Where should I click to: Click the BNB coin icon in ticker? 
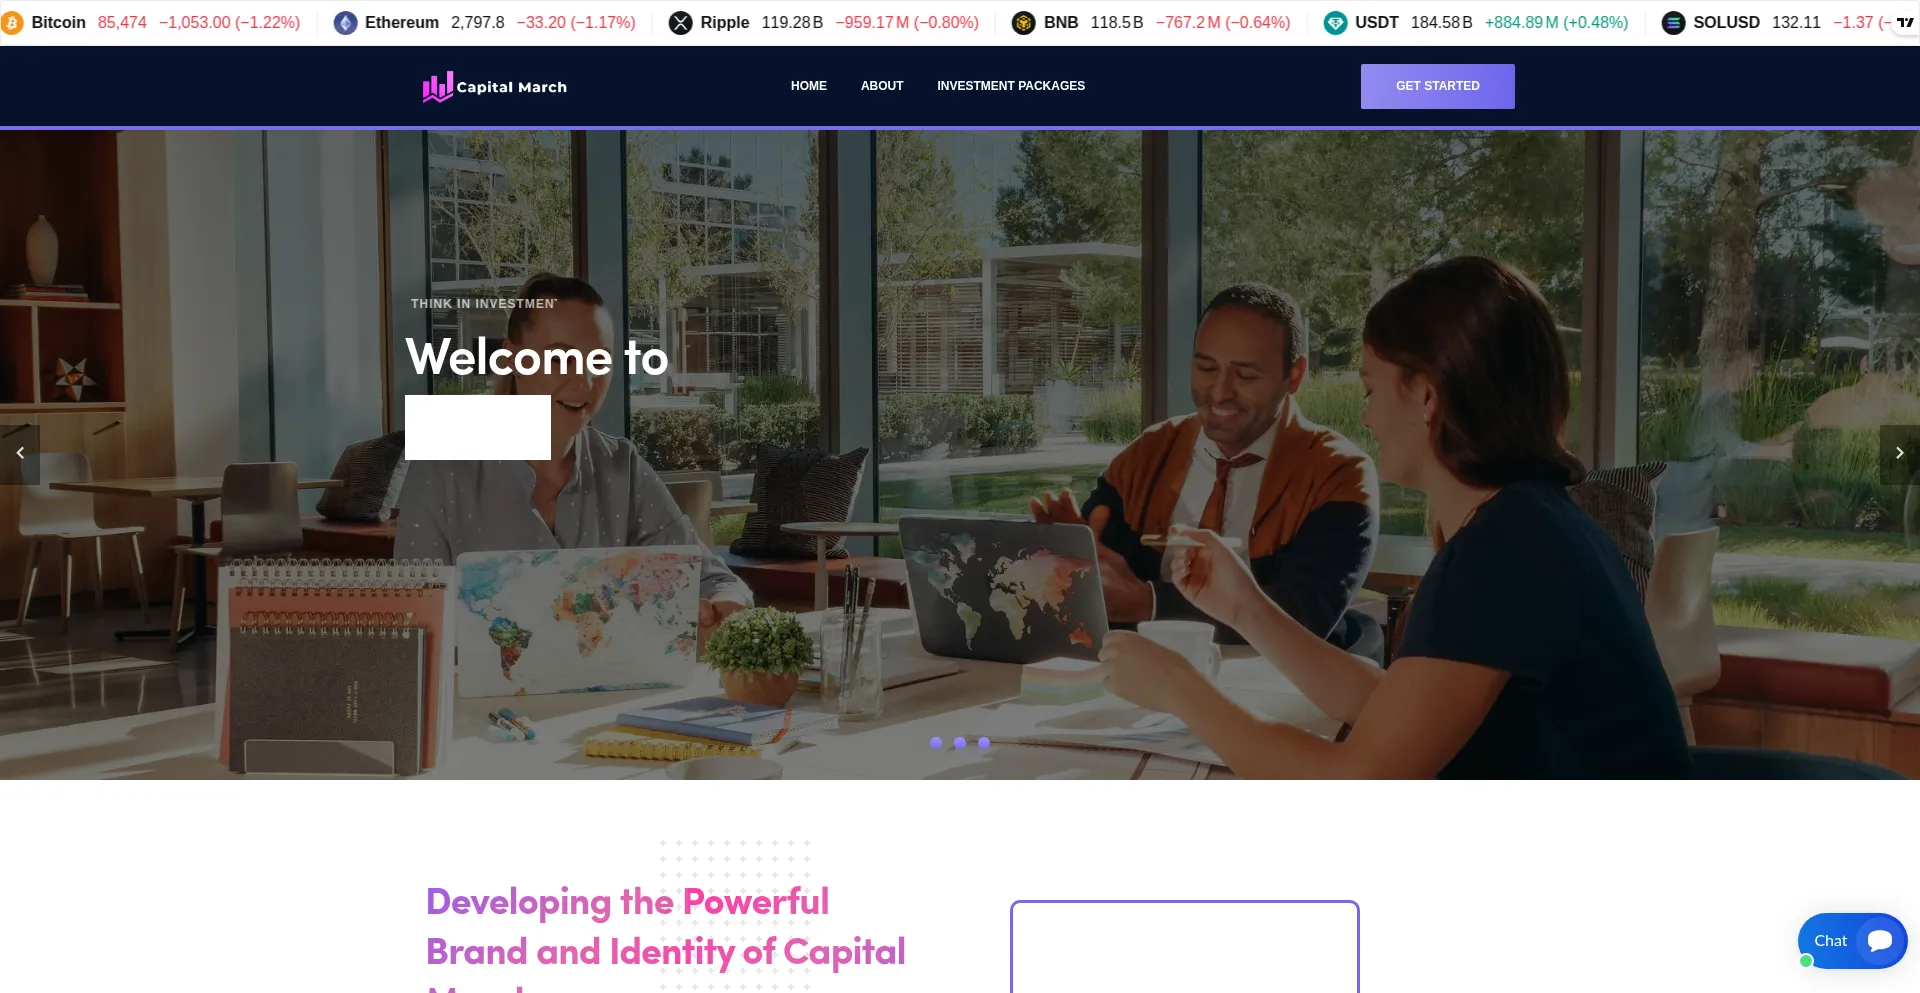[x=1023, y=22]
